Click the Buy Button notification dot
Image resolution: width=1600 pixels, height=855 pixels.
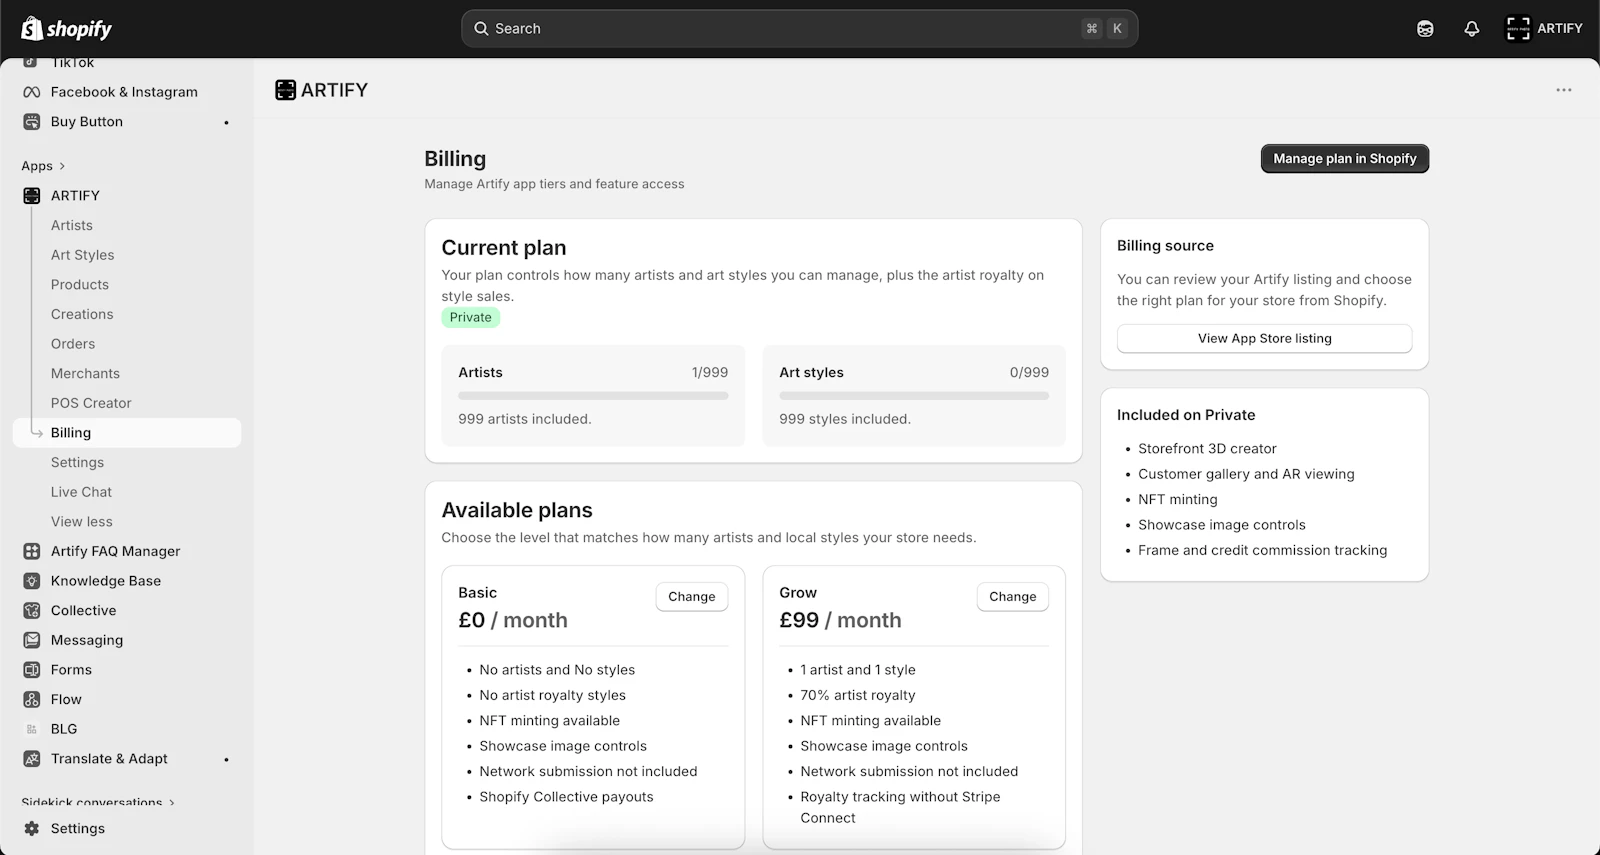[x=227, y=123]
